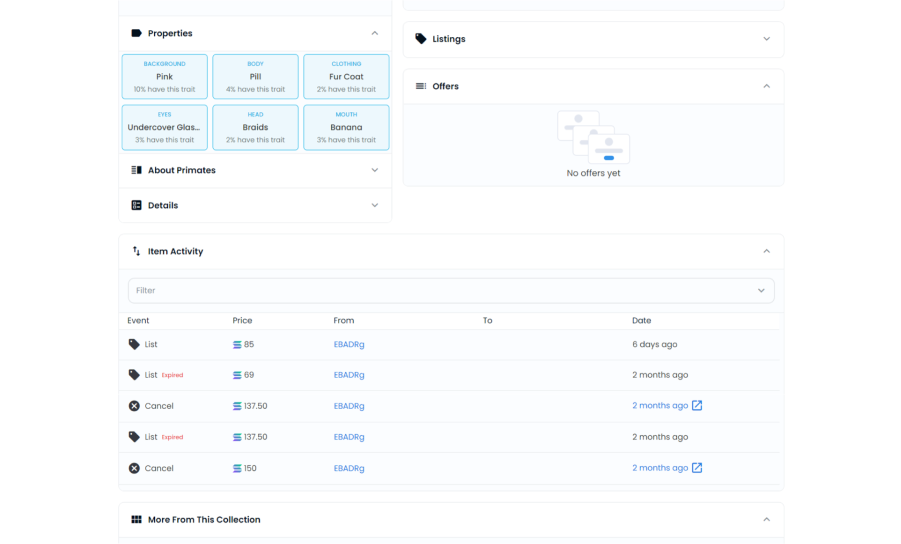Image resolution: width=901 pixels, height=544 pixels.
Task: Click the Date column header
Action: [641, 321]
